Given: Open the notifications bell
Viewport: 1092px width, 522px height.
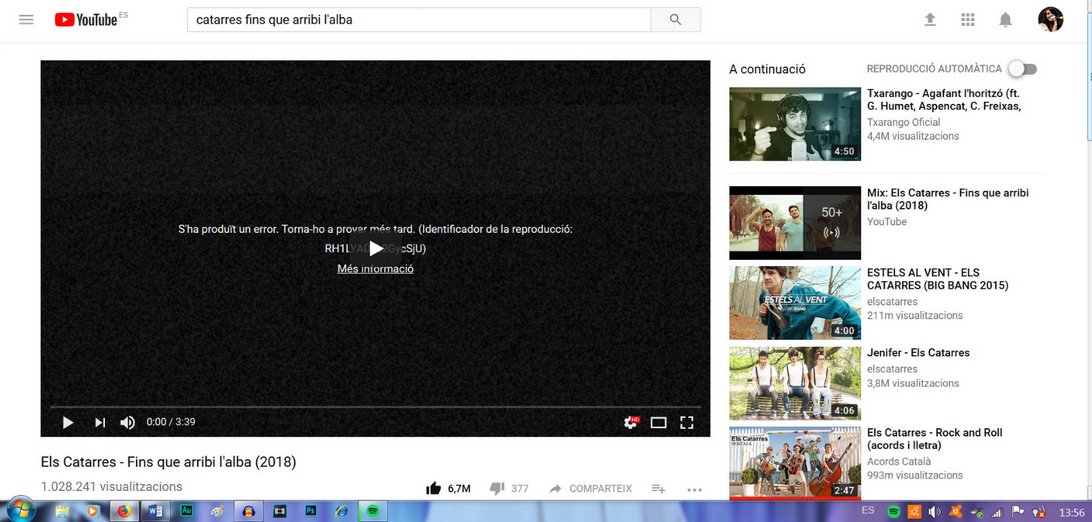Looking at the screenshot, I should tap(1005, 19).
